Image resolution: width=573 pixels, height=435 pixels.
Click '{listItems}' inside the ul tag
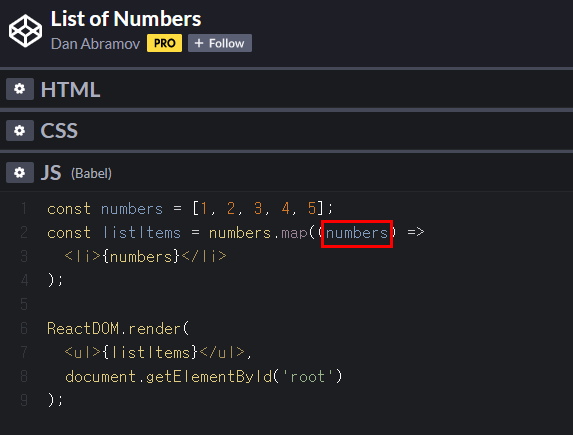(x=150, y=352)
